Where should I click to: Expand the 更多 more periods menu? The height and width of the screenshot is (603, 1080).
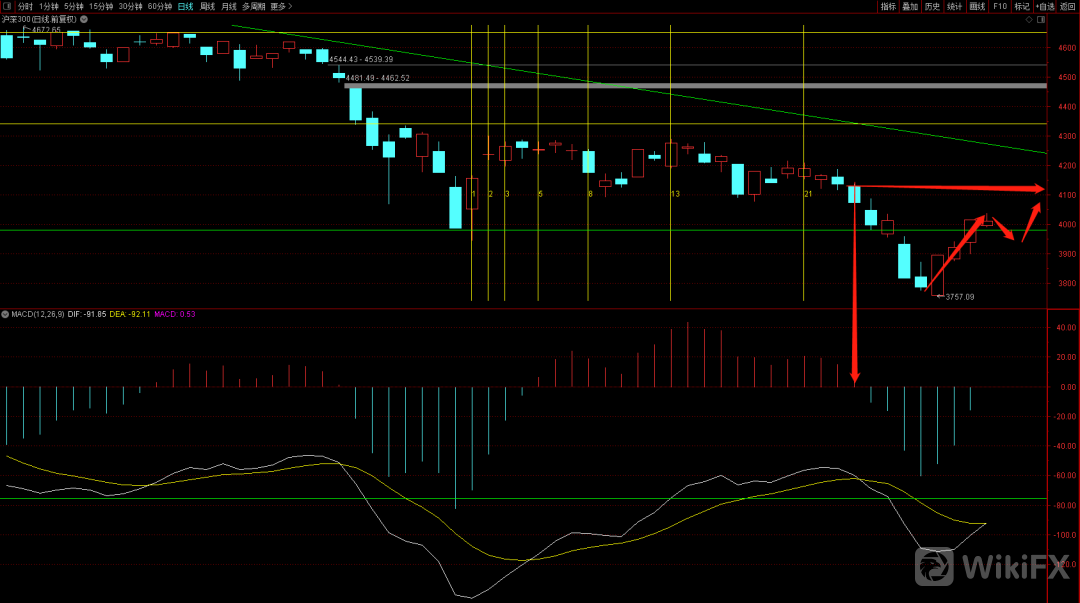click(281, 6)
